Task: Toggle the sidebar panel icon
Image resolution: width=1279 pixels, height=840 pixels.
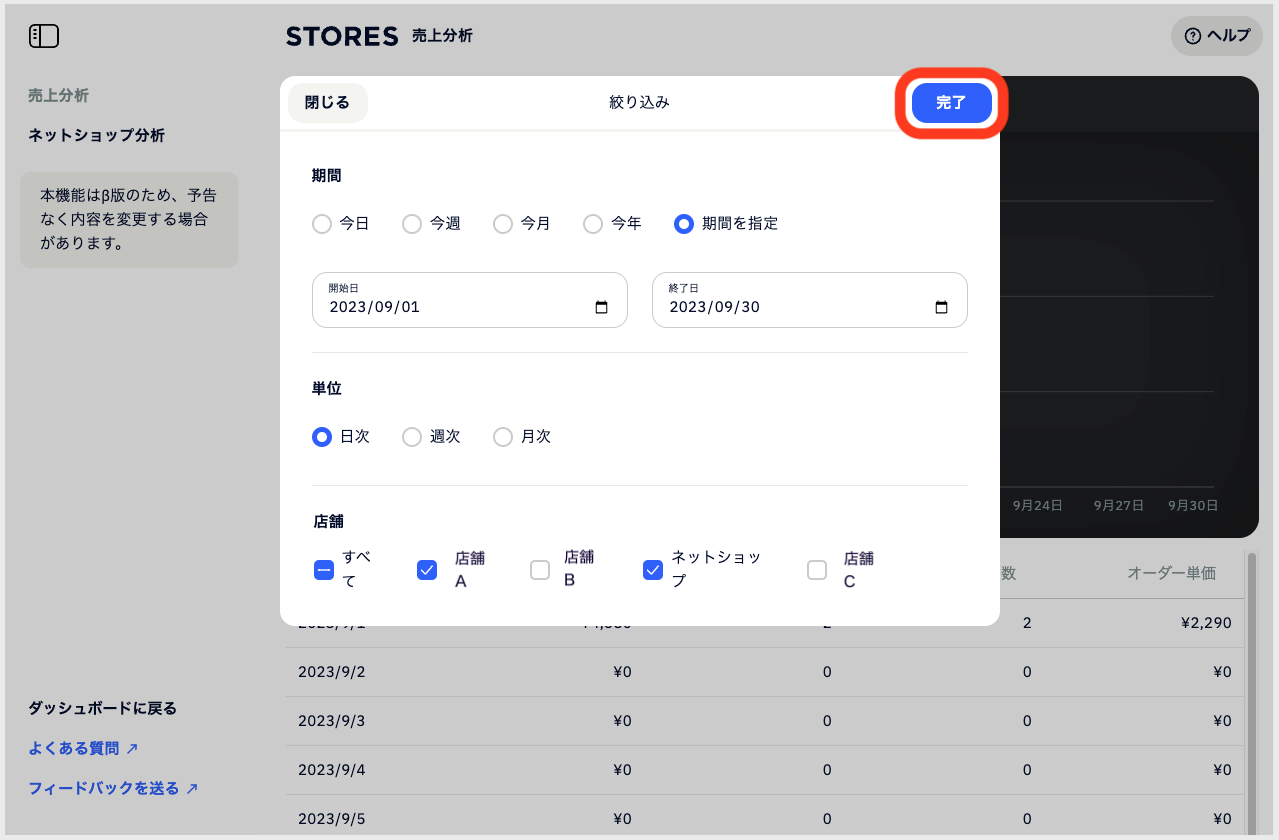Action: [x=44, y=36]
